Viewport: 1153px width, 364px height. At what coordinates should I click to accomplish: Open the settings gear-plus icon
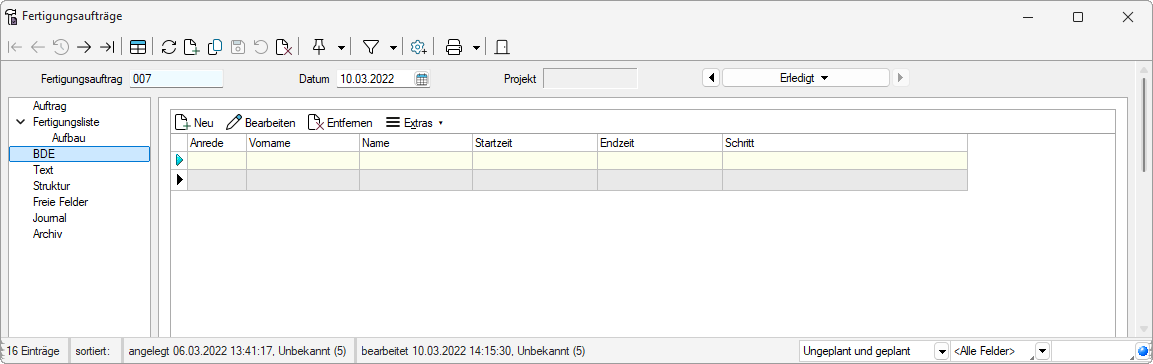(x=418, y=47)
